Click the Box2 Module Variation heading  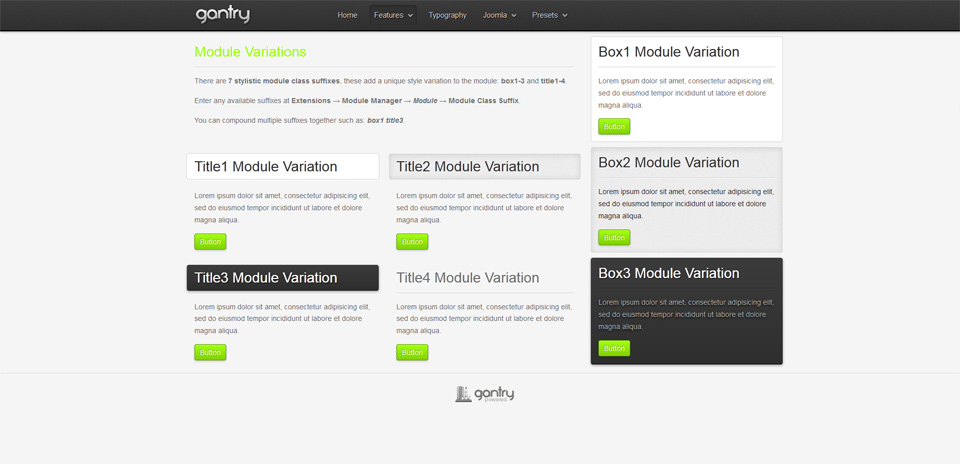[669, 163]
